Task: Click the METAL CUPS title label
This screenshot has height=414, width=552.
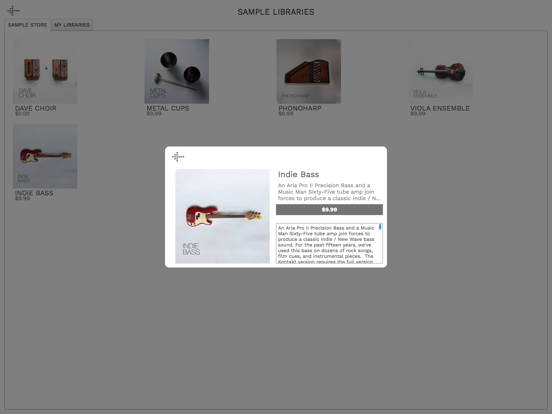Action: (168, 108)
